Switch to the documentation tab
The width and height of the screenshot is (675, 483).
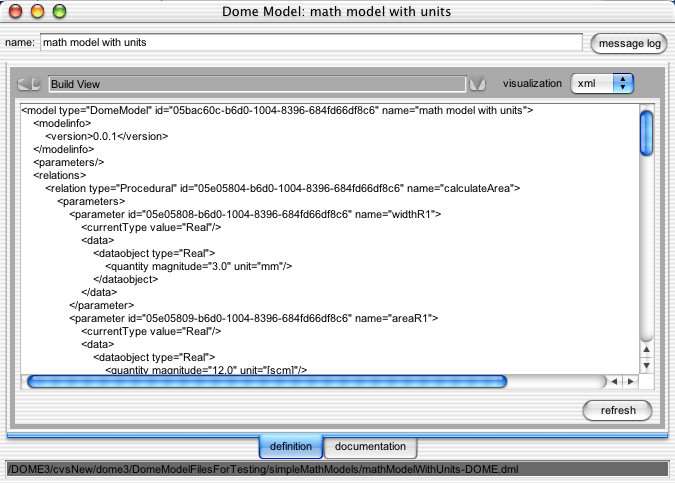(370, 447)
